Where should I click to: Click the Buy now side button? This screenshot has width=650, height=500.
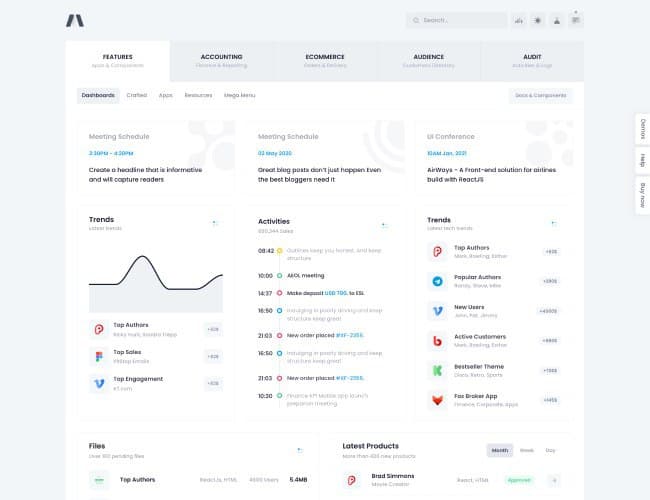(x=641, y=195)
